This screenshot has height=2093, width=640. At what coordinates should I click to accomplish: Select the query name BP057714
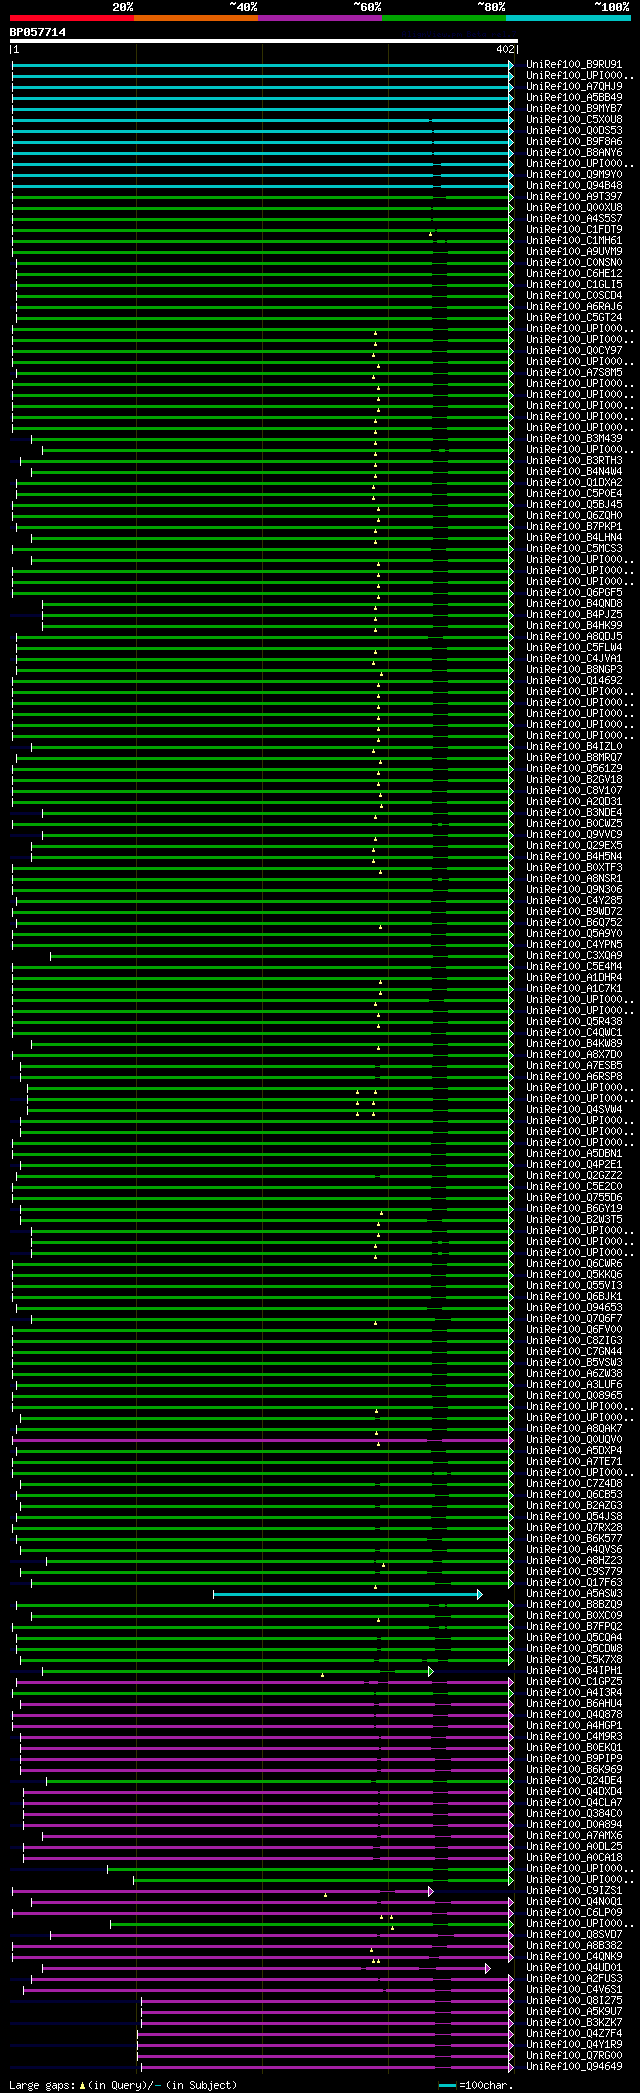tap(38, 32)
